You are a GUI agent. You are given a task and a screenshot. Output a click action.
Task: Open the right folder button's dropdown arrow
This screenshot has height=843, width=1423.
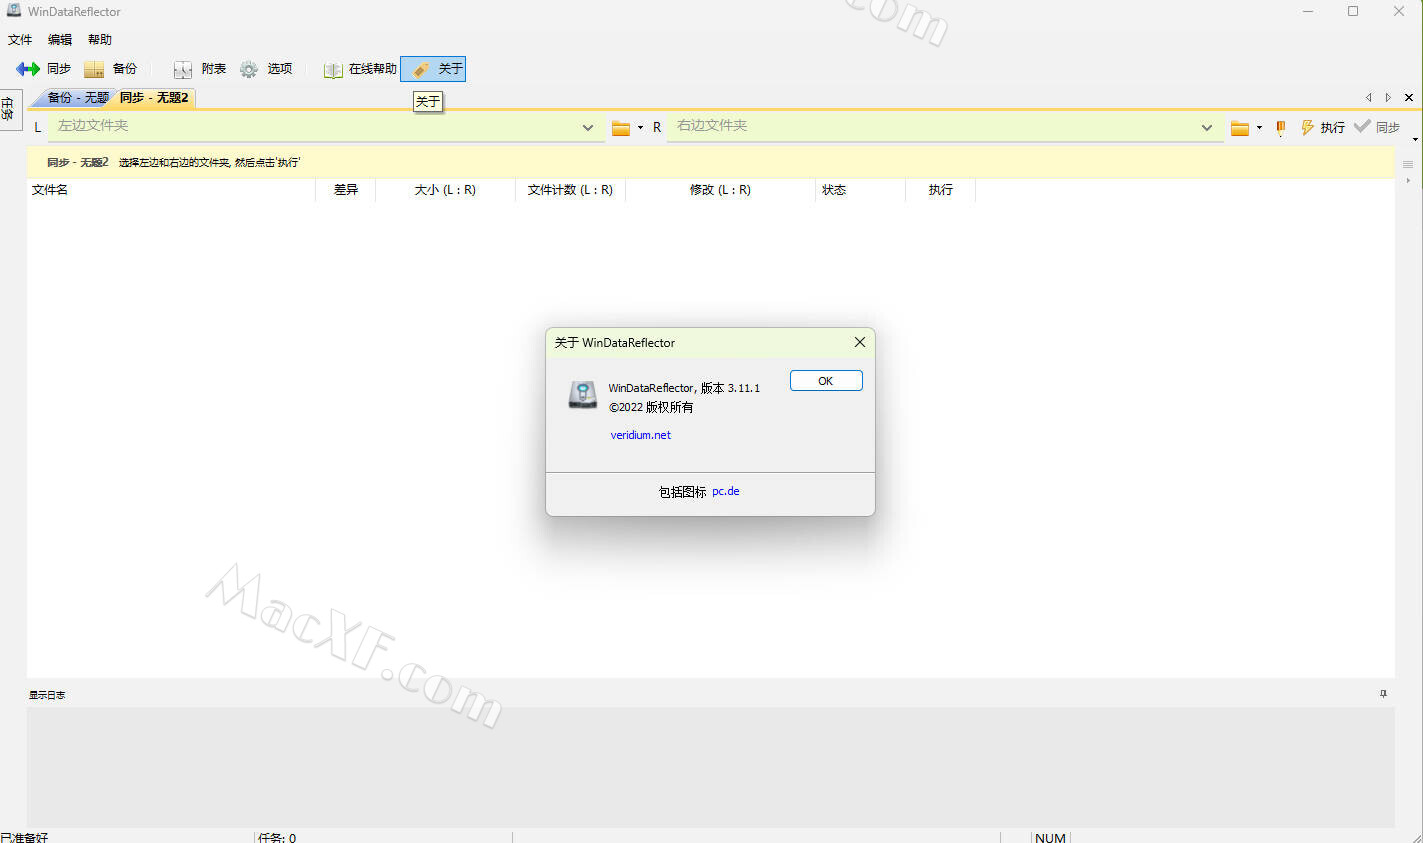(1259, 128)
